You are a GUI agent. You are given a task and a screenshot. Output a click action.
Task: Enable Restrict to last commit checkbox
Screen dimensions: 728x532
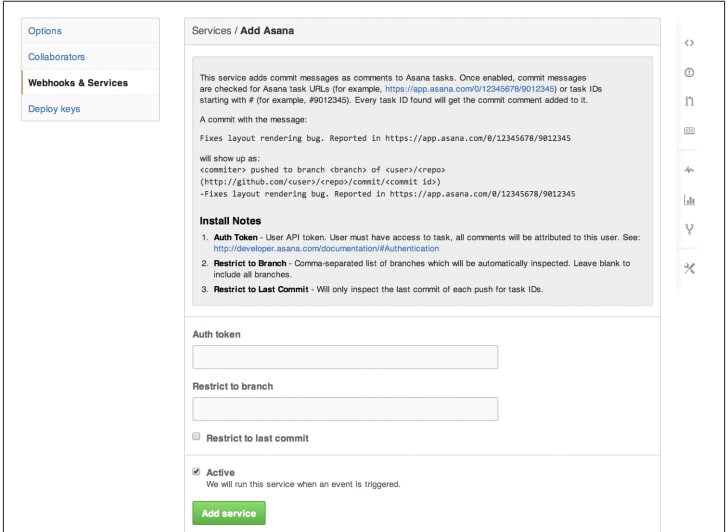point(196,436)
